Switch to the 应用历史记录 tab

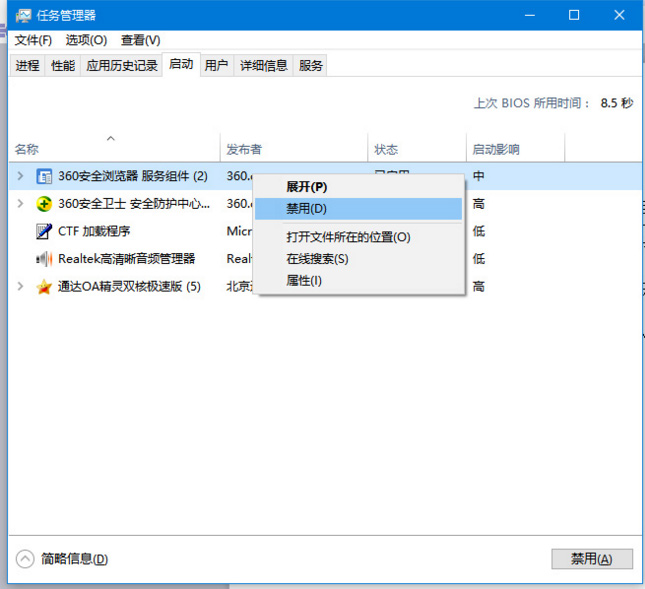122,65
